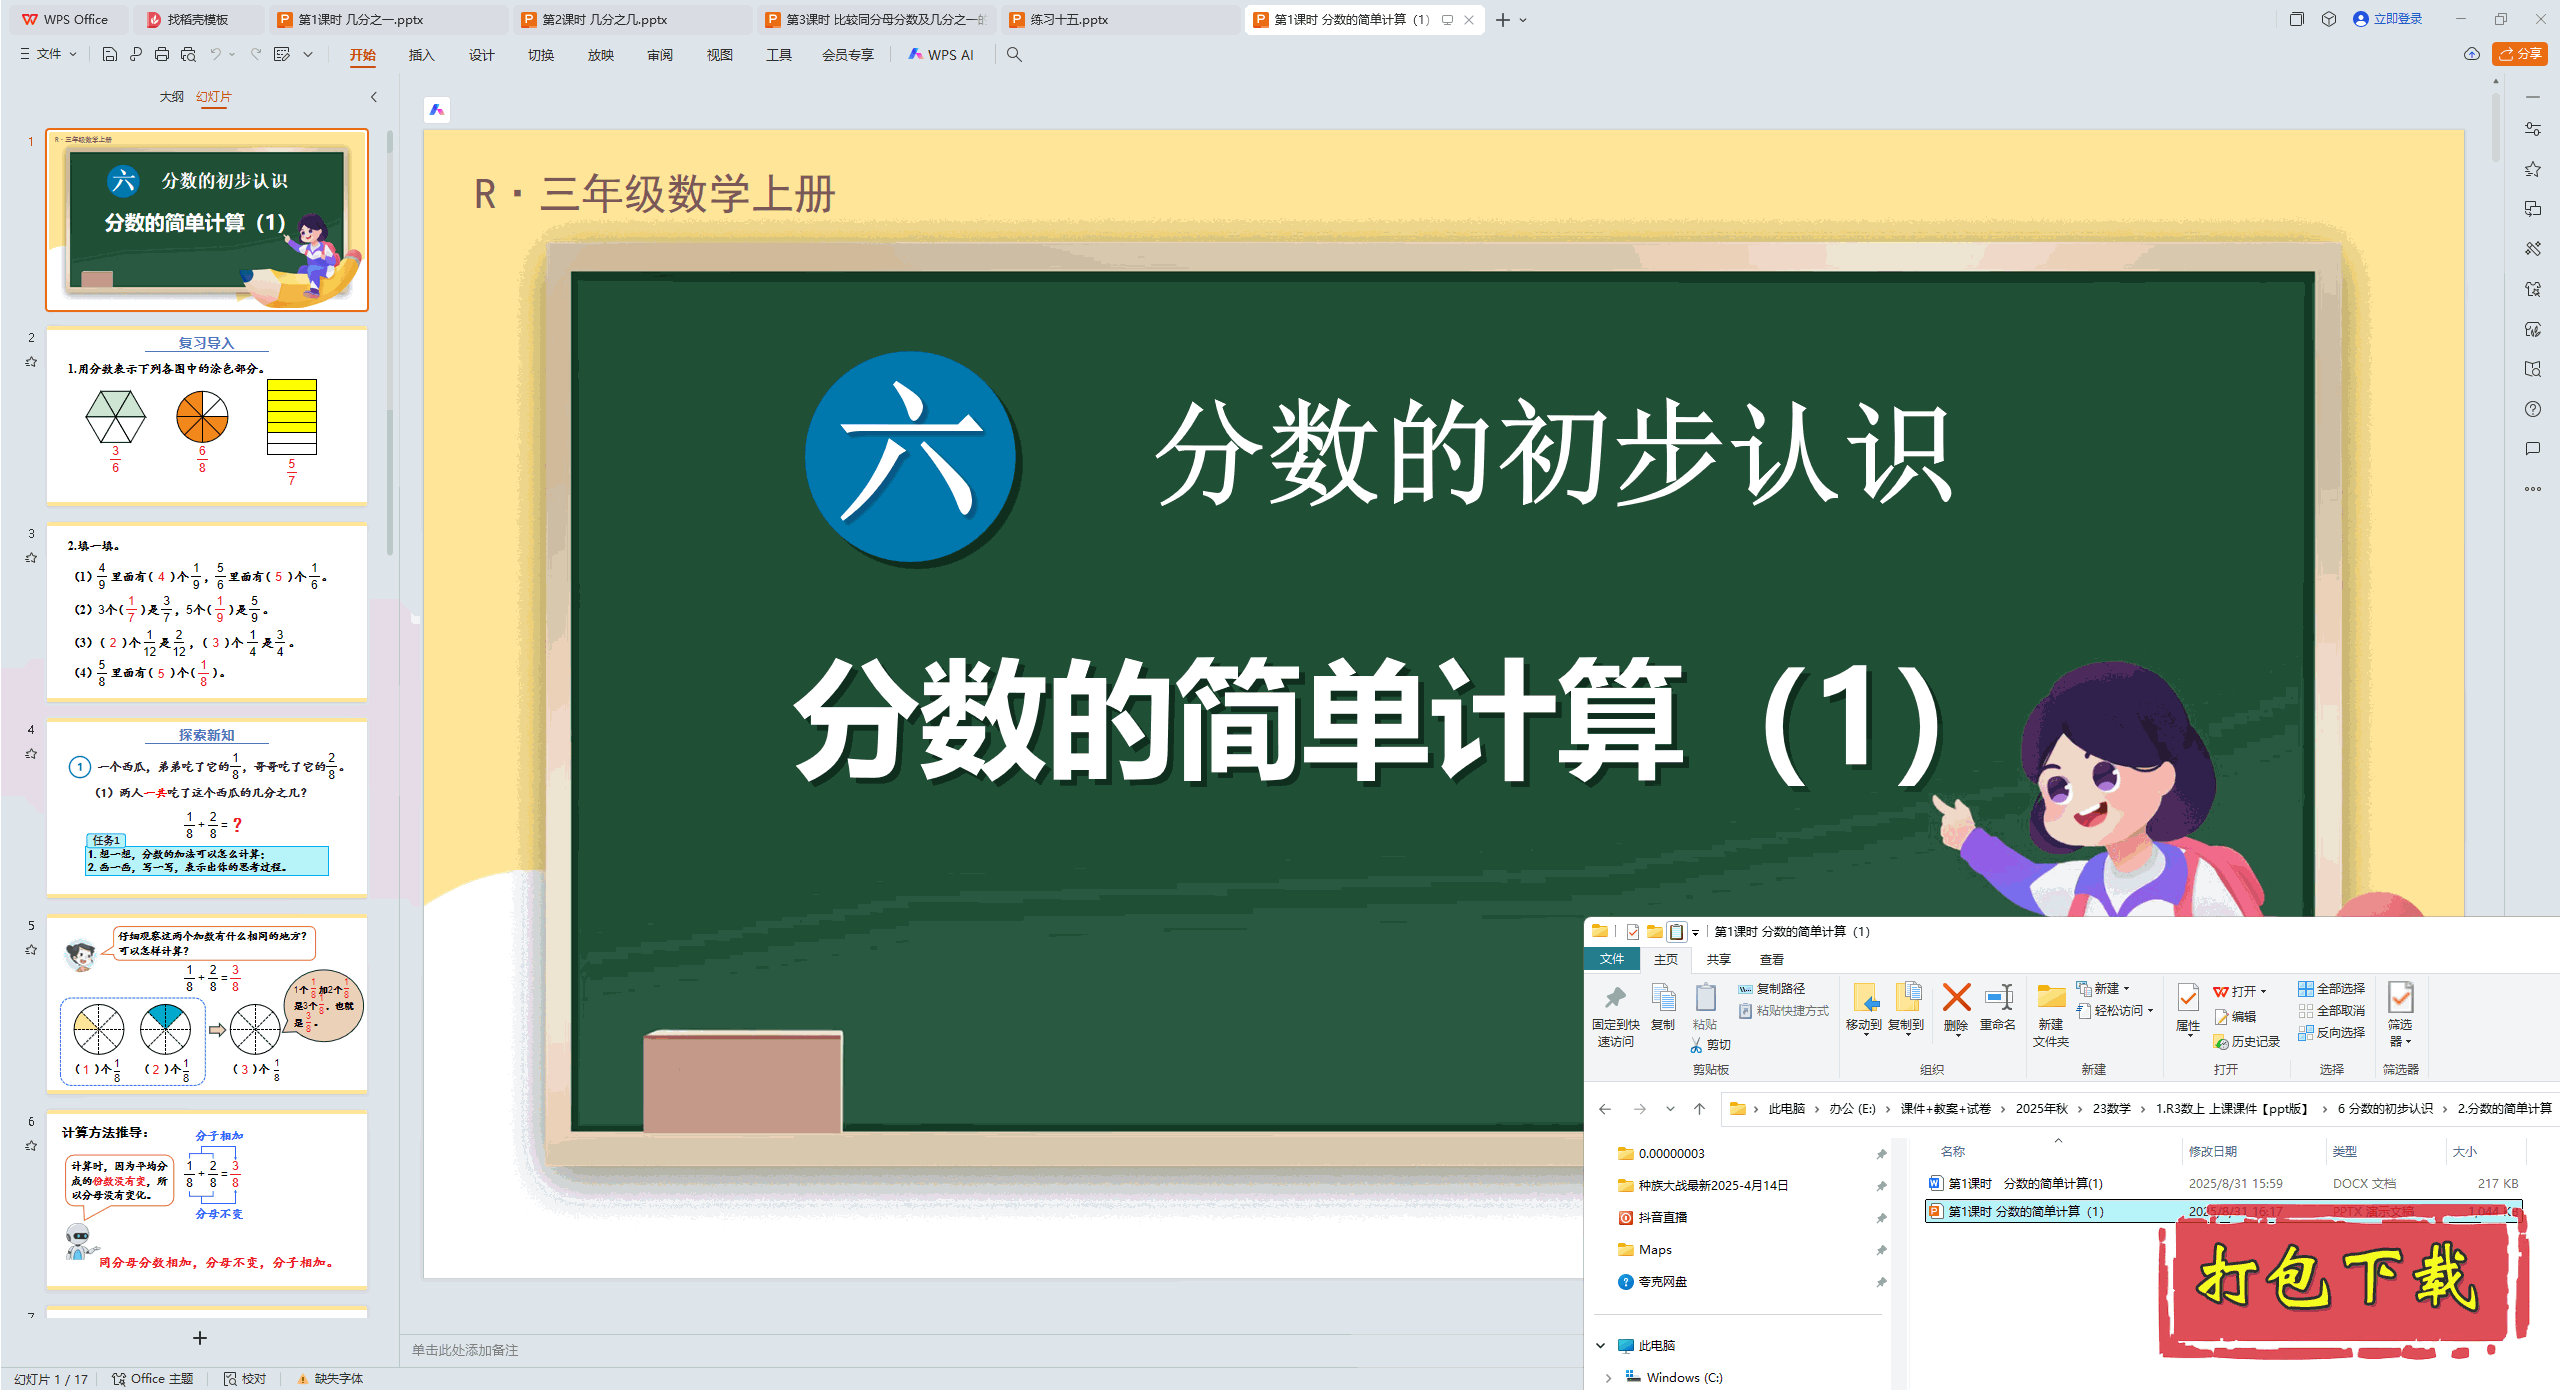Switch to the 大纲 outline tab
2560x1390 pixels.
[x=171, y=97]
